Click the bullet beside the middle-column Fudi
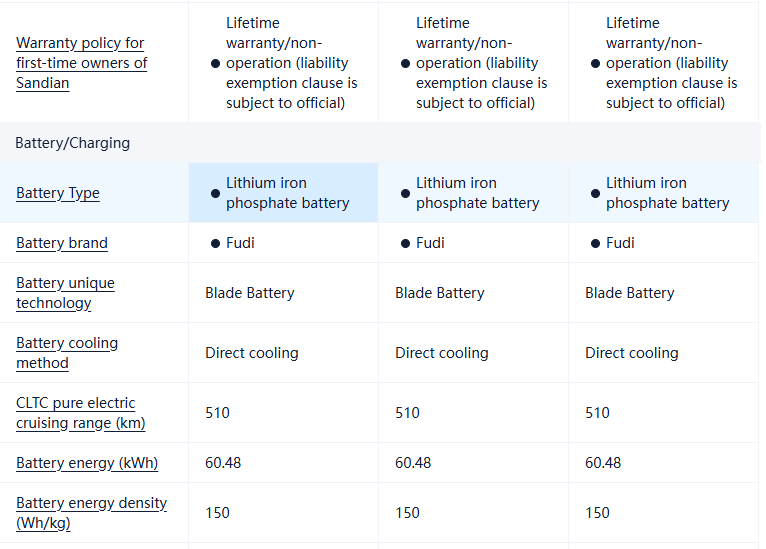 pos(405,243)
